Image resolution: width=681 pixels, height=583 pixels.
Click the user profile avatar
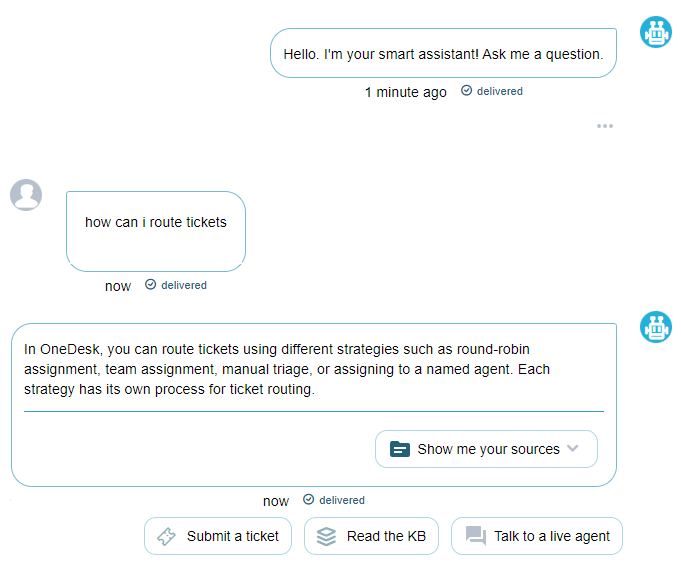(26, 195)
